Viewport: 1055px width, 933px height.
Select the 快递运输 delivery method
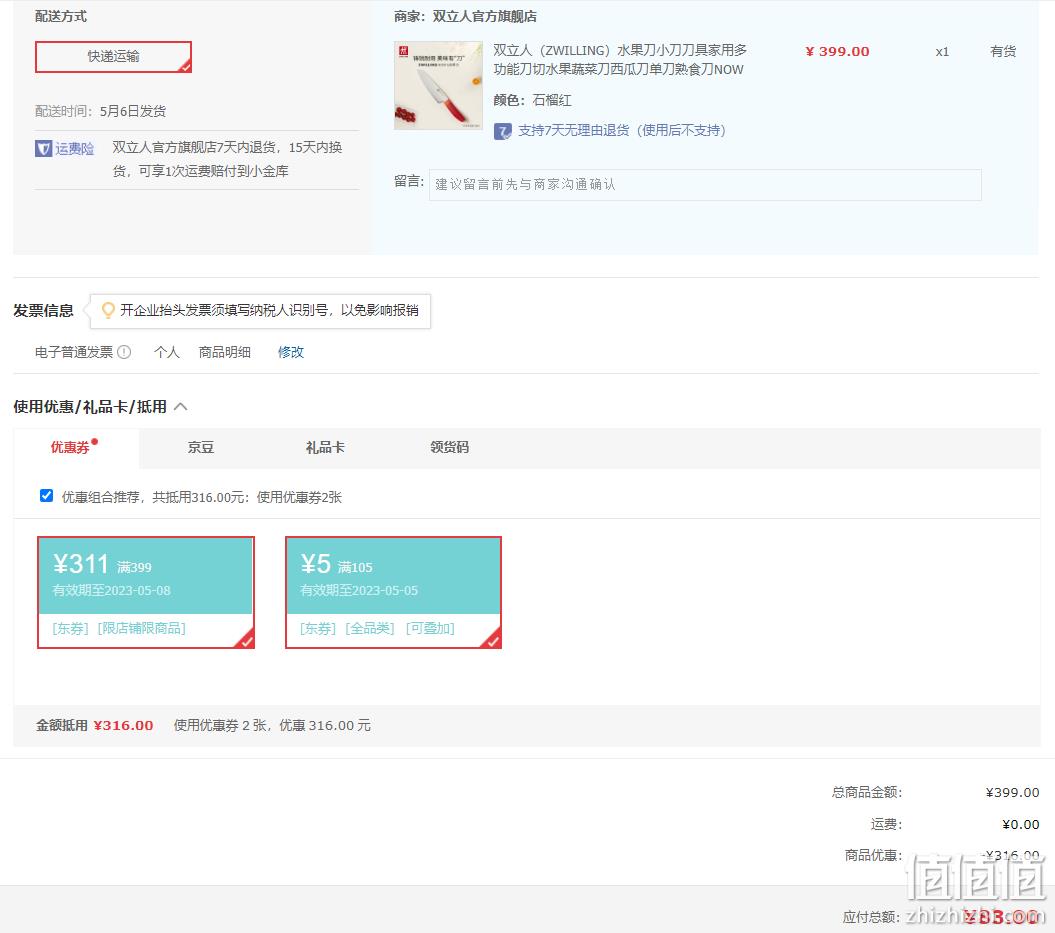[x=113, y=57]
